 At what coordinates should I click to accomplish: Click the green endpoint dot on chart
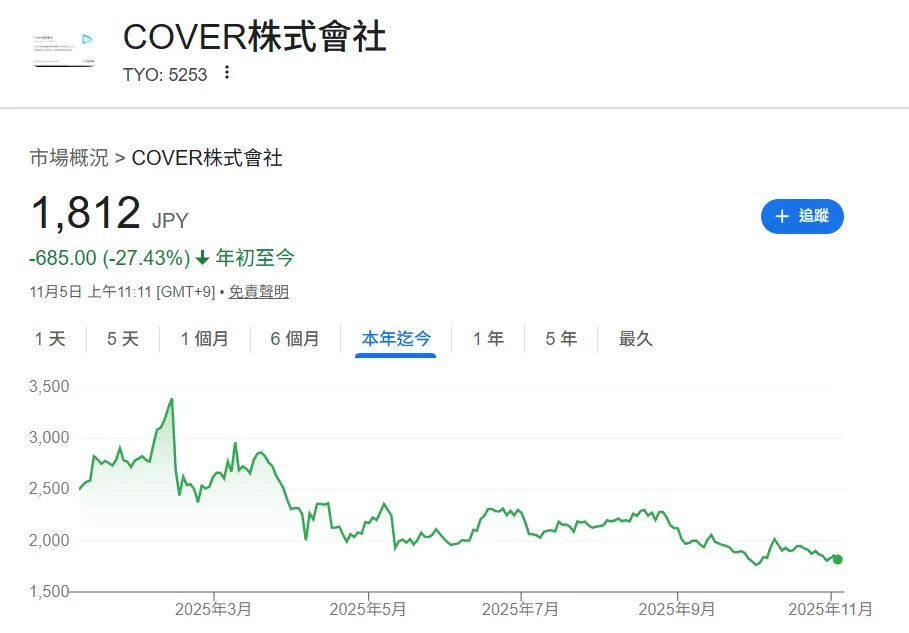837,560
